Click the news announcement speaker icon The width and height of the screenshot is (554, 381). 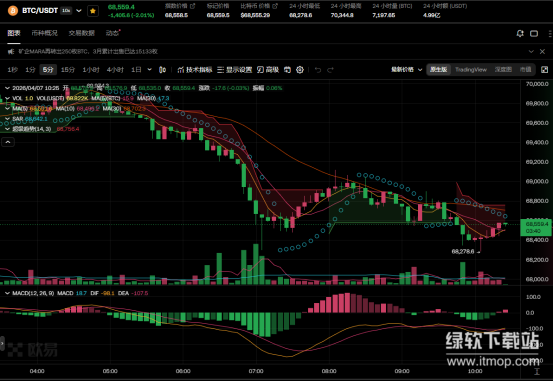tap(11, 52)
